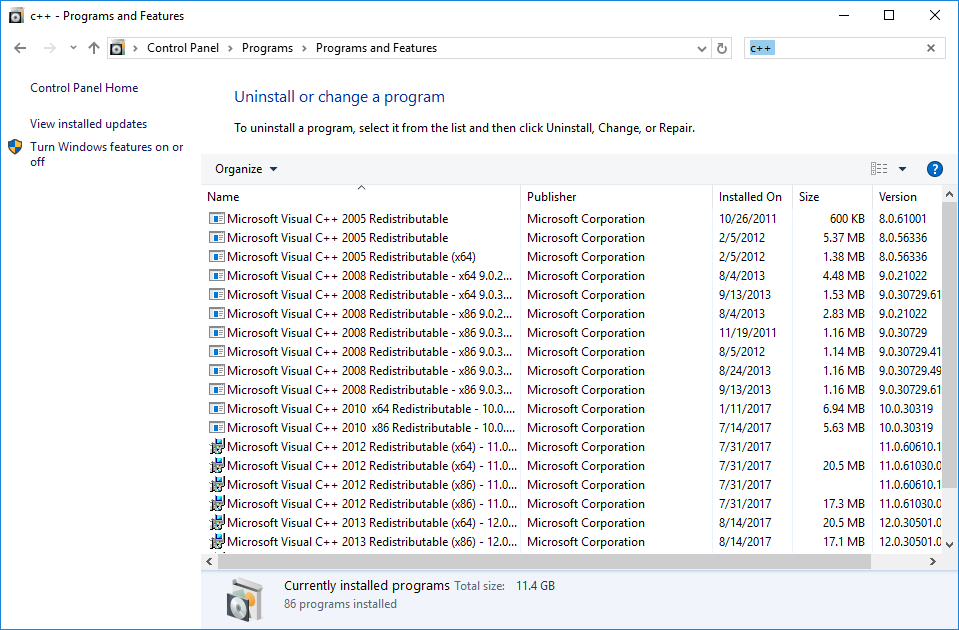Open the help question mark icon
The image size is (959, 630).
pyautogui.click(x=935, y=169)
